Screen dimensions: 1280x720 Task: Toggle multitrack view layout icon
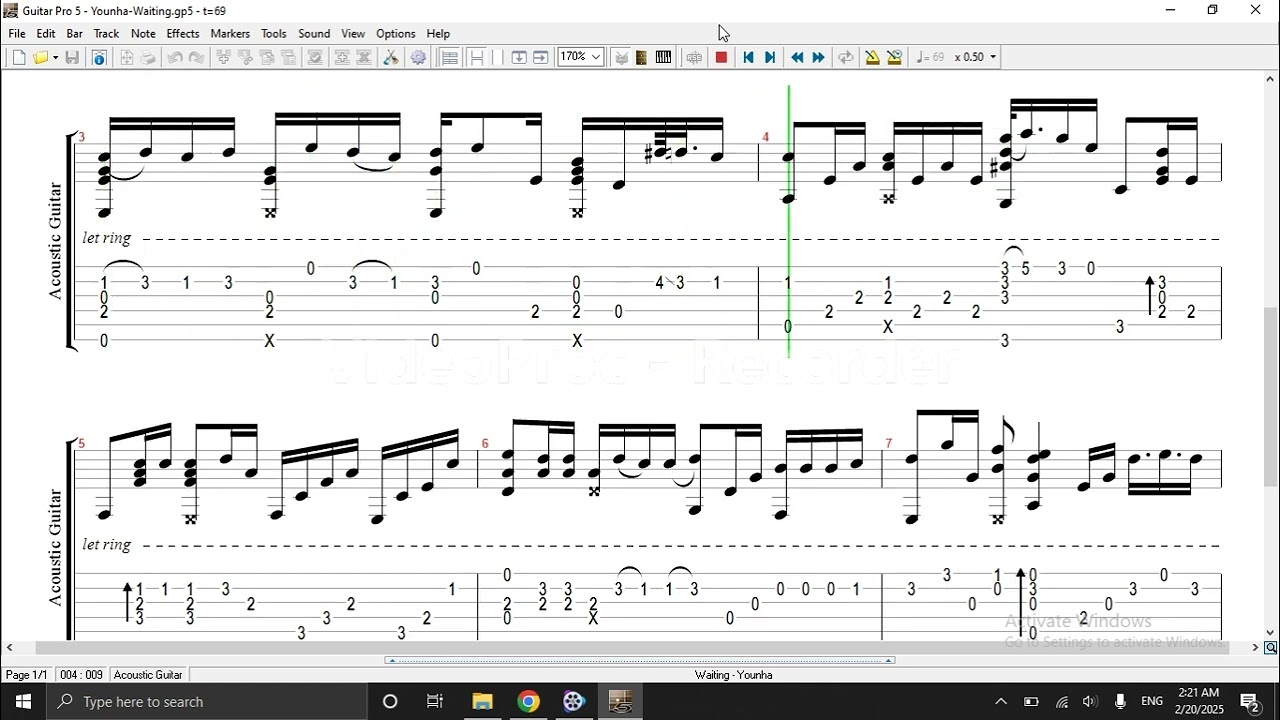(x=450, y=58)
